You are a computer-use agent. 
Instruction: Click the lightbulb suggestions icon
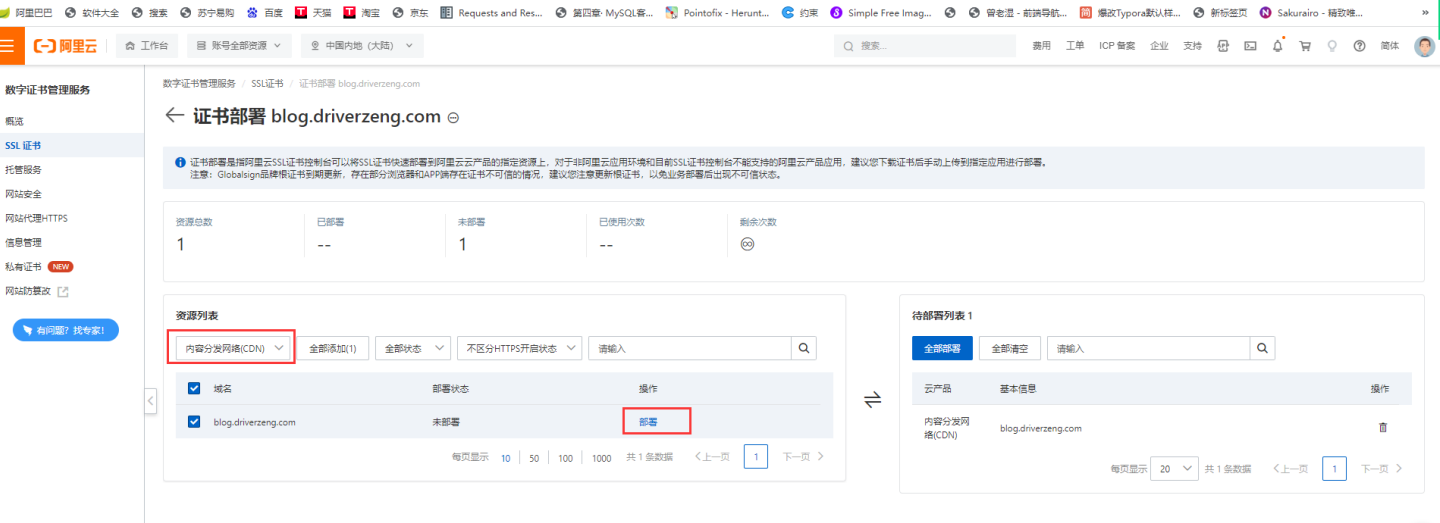[x=1331, y=46]
